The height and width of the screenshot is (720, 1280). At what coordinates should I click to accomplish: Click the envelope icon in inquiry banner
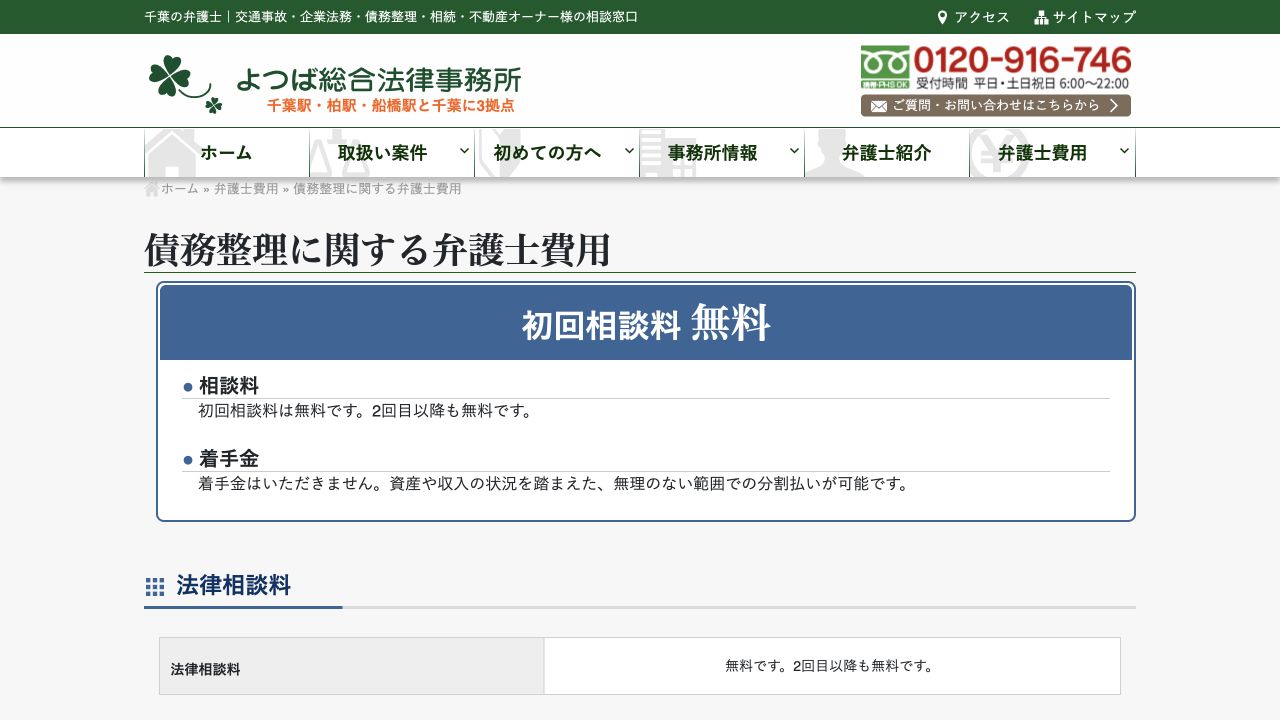tap(879, 106)
